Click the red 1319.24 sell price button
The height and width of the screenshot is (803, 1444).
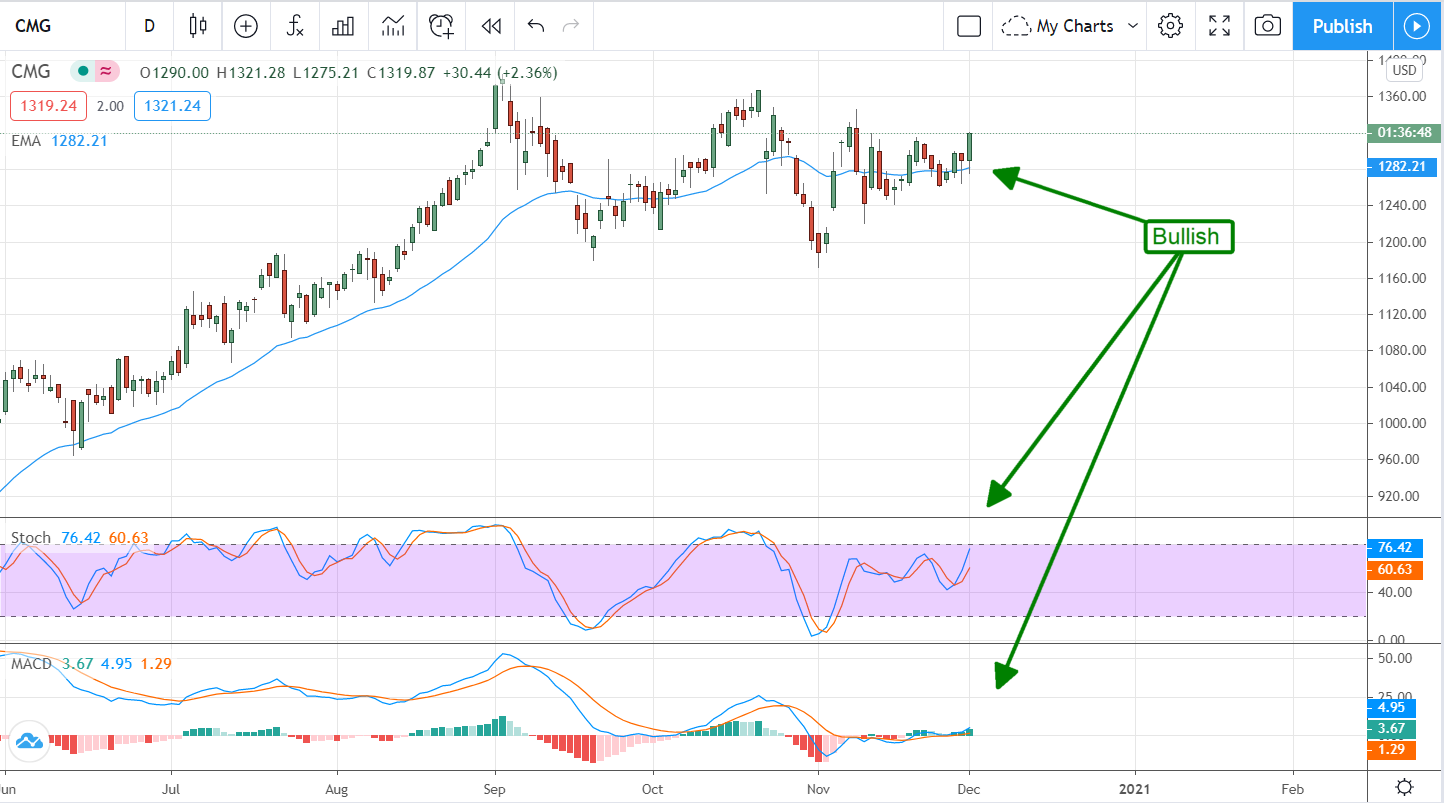click(48, 106)
